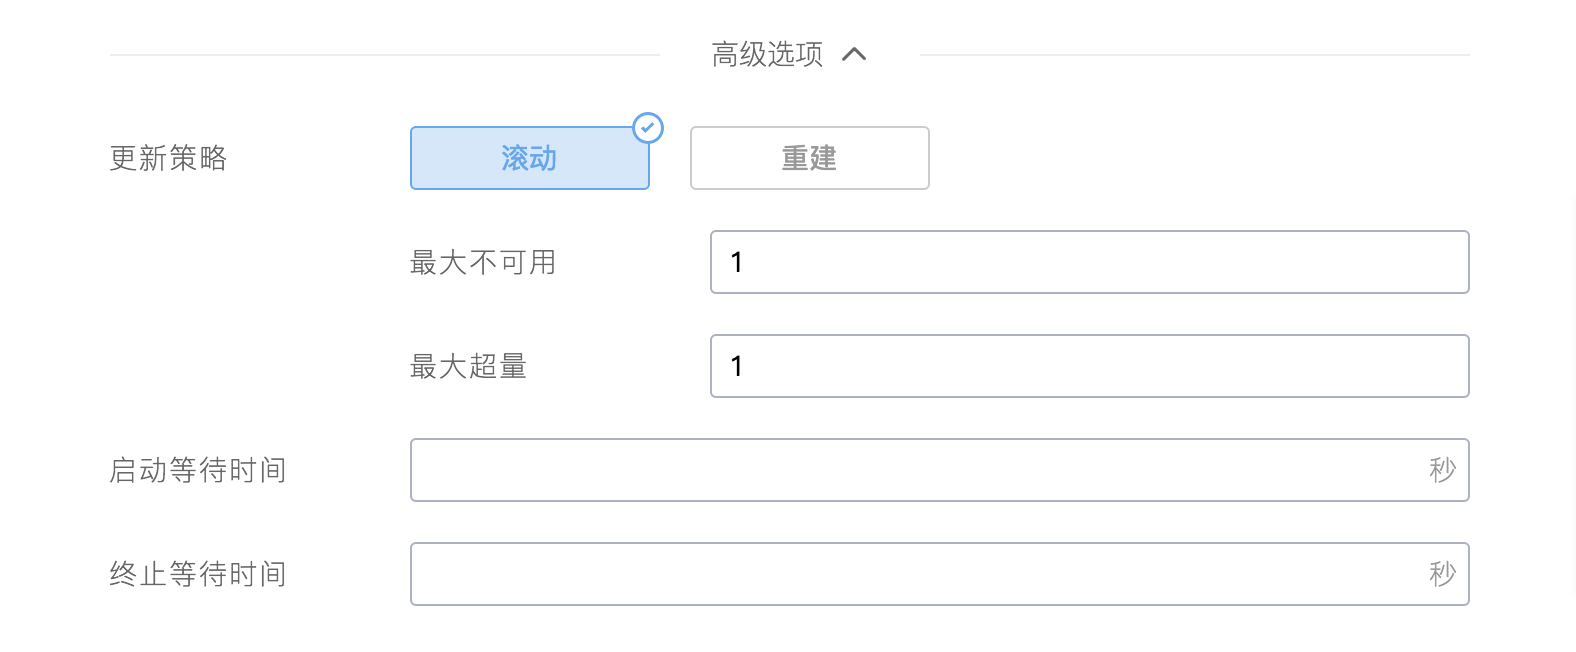The image size is (1576, 652).
Task: Select the 滚动 update strategy
Action: 530,158
